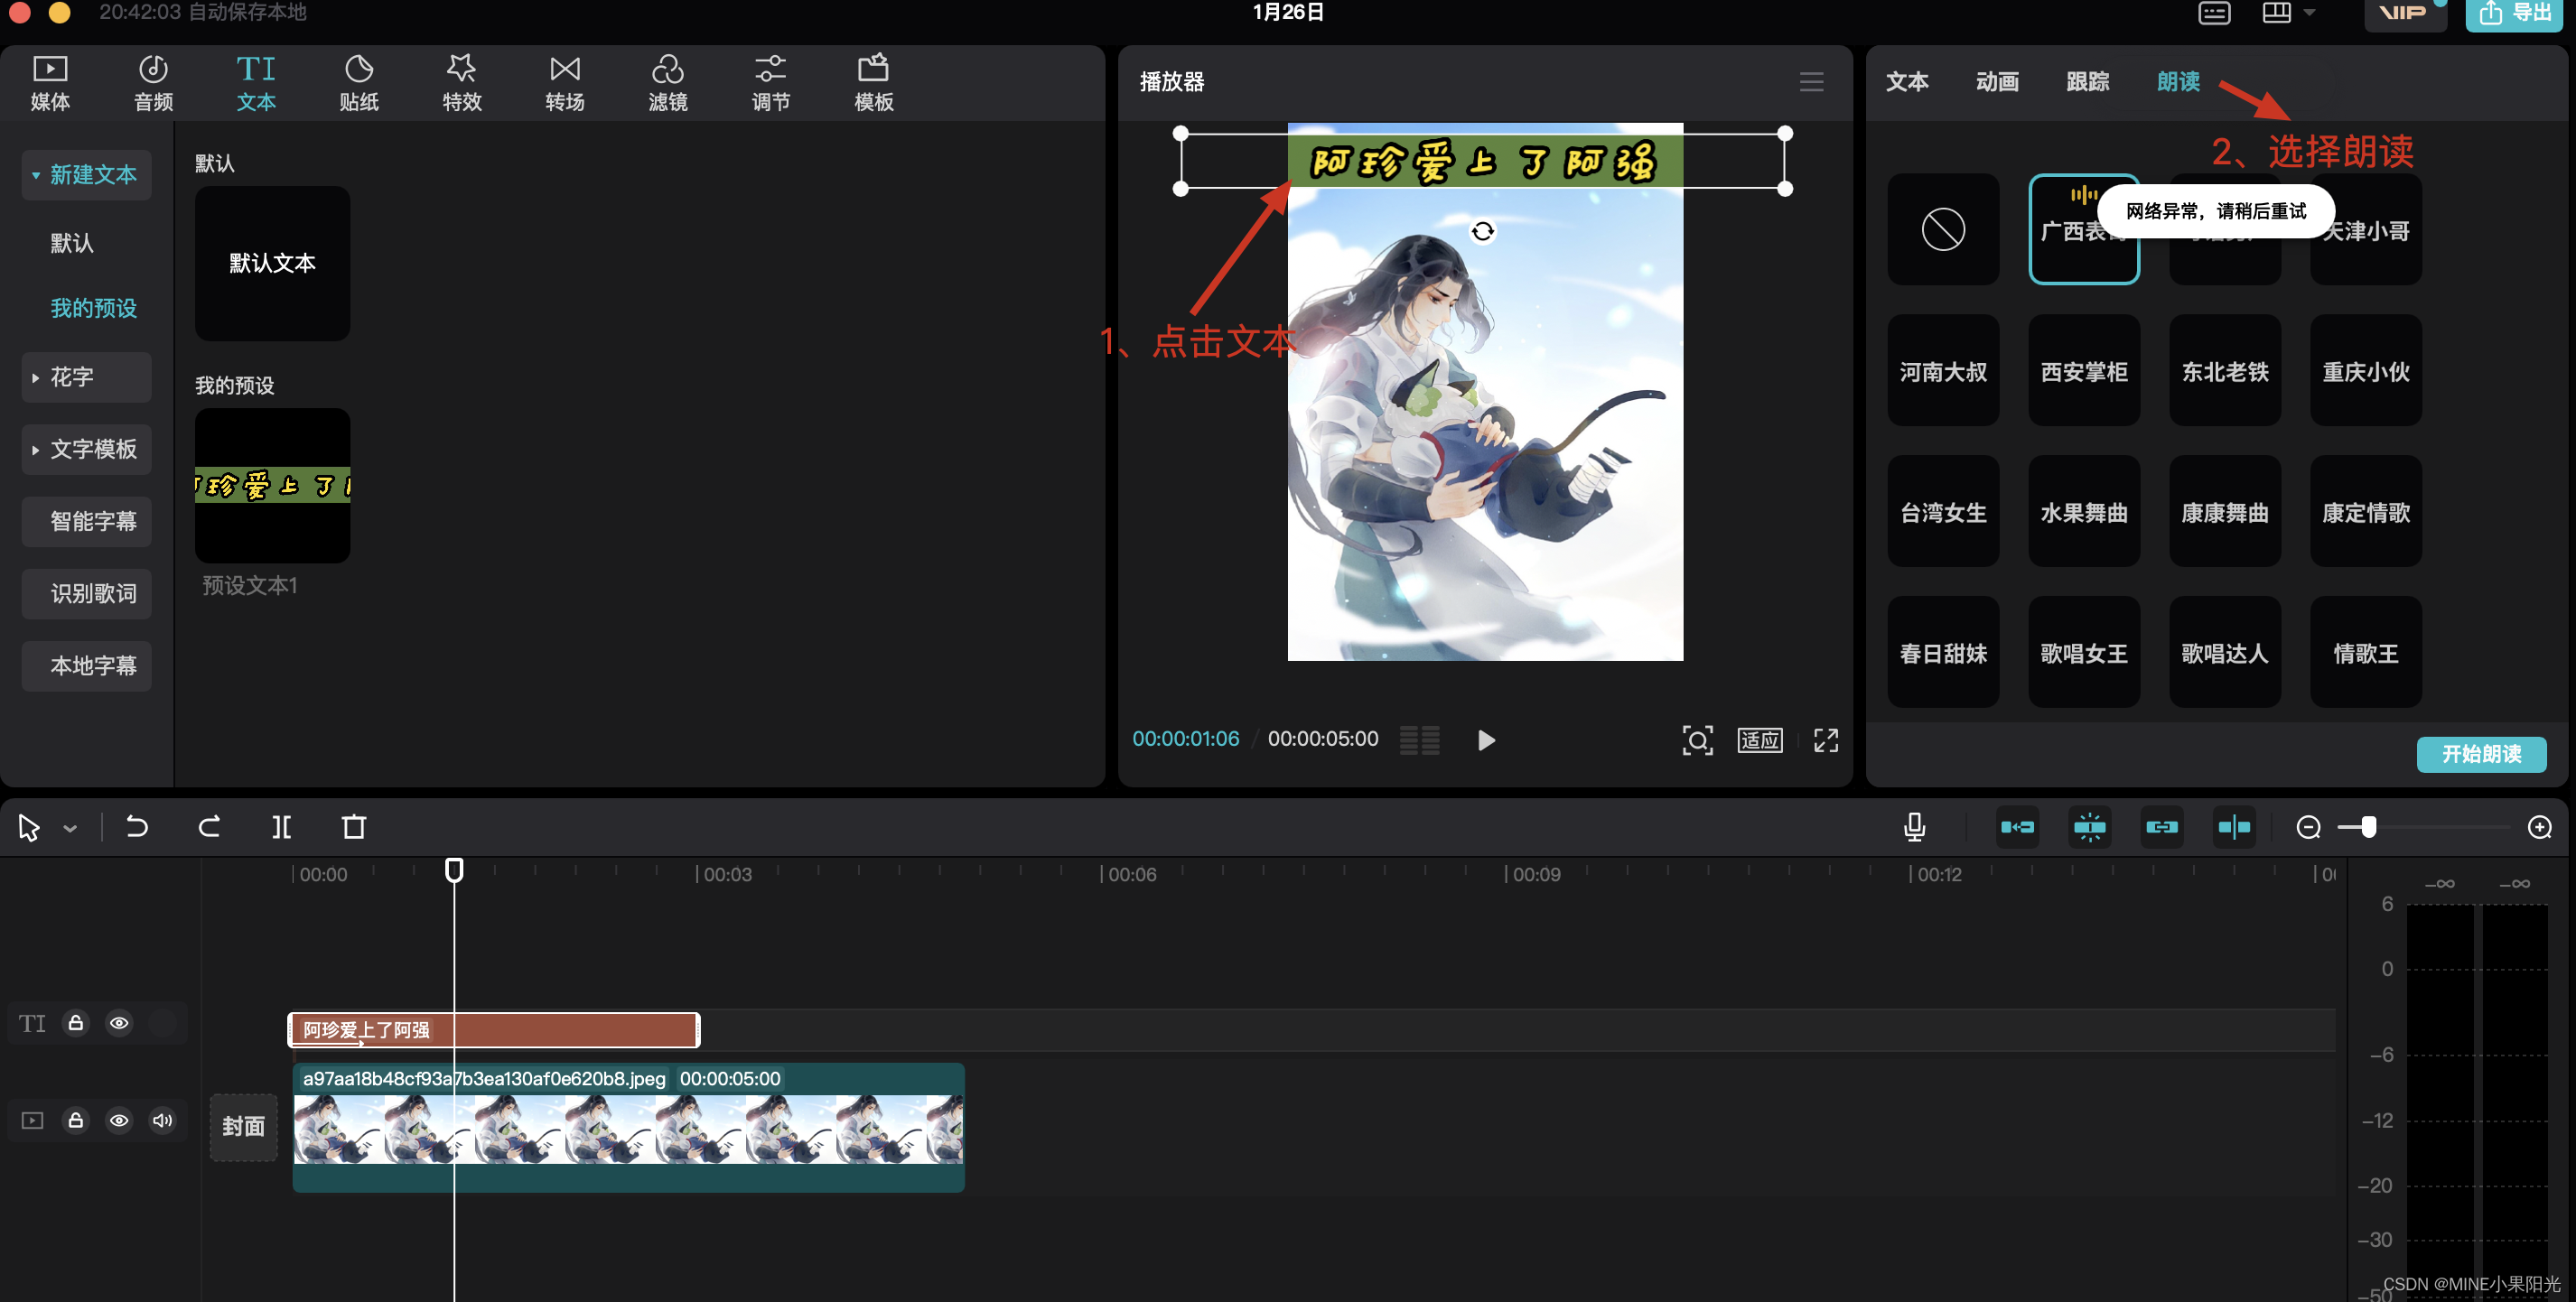Click the microphone record voiceover icon

(x=1914, y=827)
